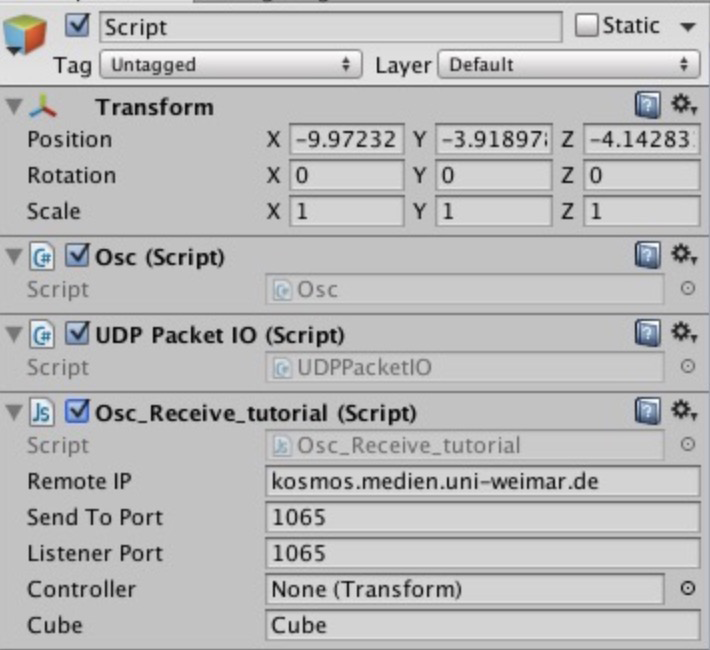Image resolution: width=710 pixels, height=650 pixels.
Task: Open the Transform component help icon
Action: pyautogui.click(x=647, y=104)
